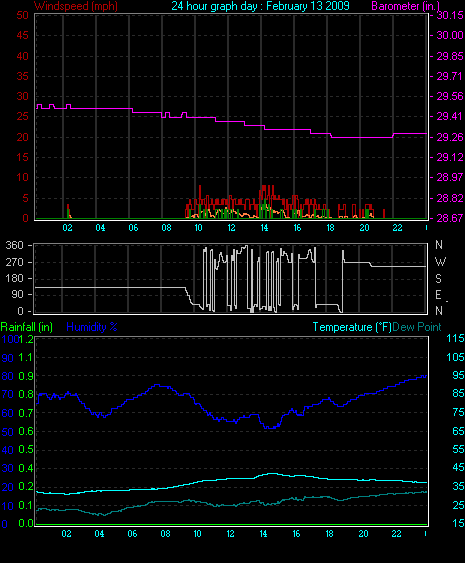Click the 14 hour marker under bottom graph
This screenshot has height=563, width=465.
263,534
